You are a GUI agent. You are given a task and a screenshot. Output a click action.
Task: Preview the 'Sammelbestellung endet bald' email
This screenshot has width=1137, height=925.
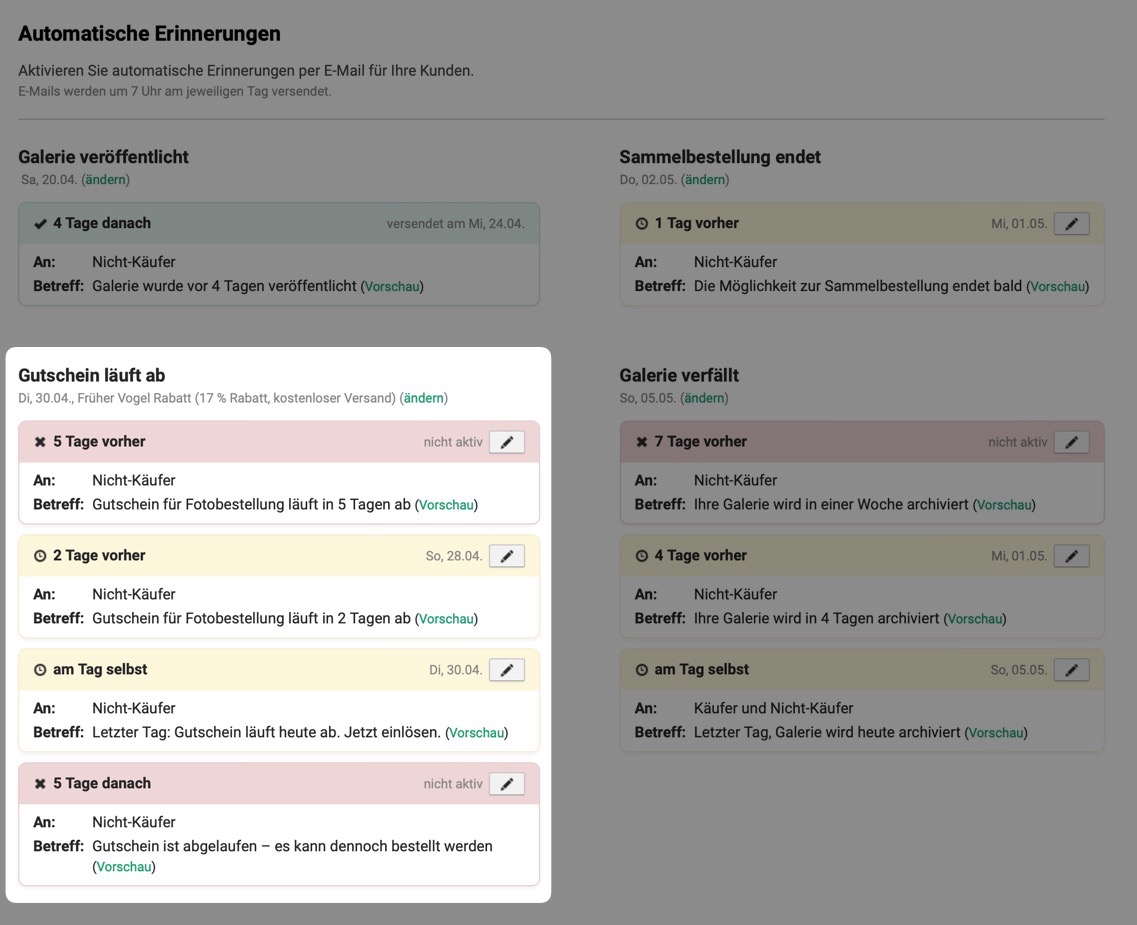[1057, 287]
